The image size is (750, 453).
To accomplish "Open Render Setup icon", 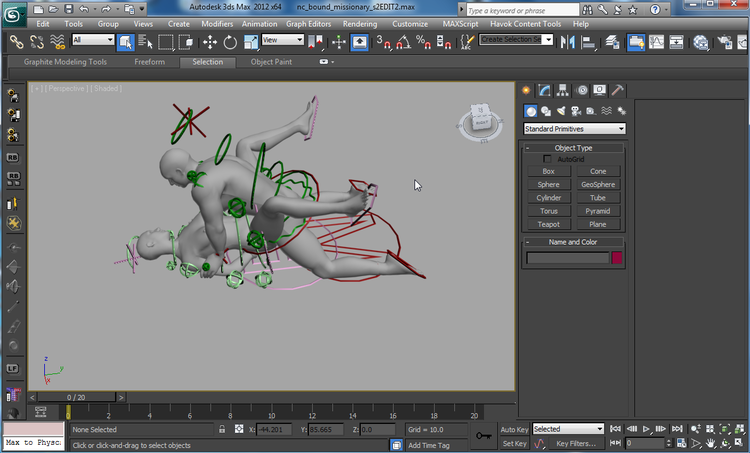I will (x=725, y=42).
